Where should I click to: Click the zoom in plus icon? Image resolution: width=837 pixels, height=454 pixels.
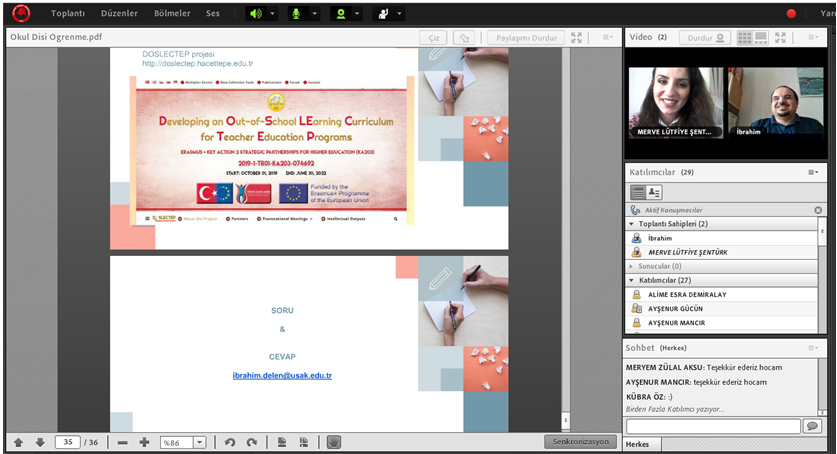coord(144,442)
